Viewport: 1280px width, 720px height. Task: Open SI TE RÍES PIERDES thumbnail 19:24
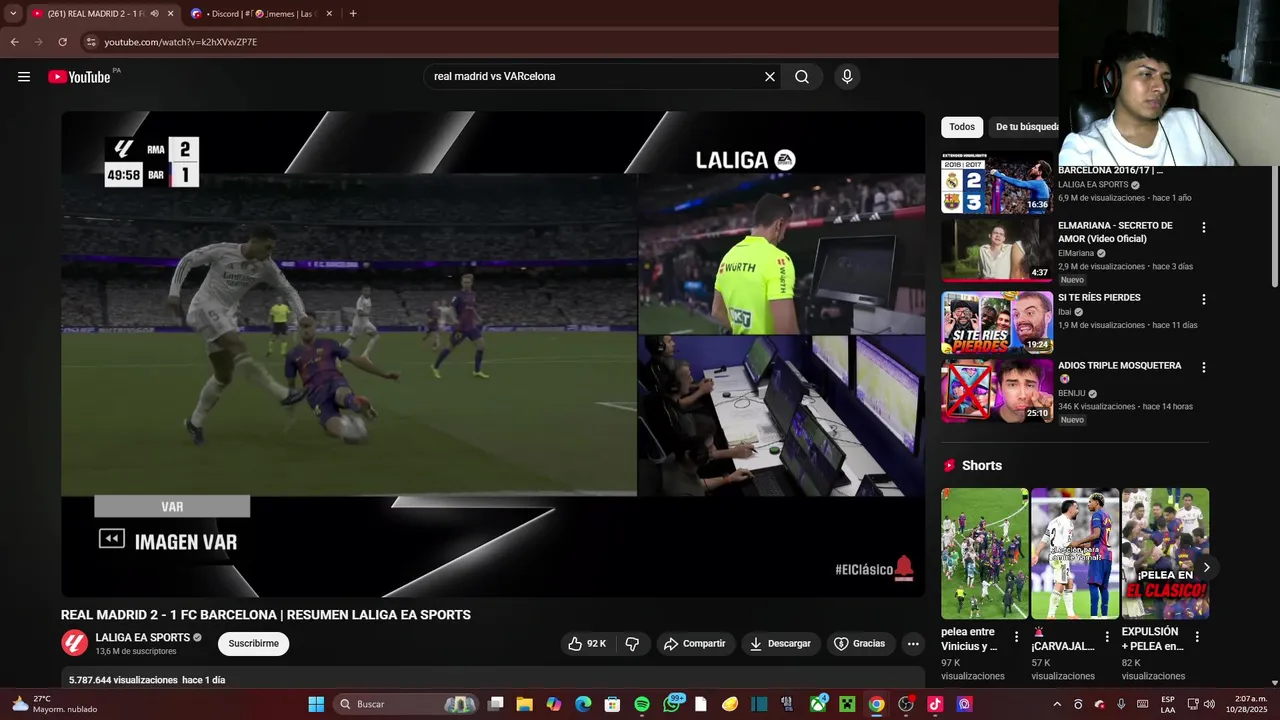(997, 322)
